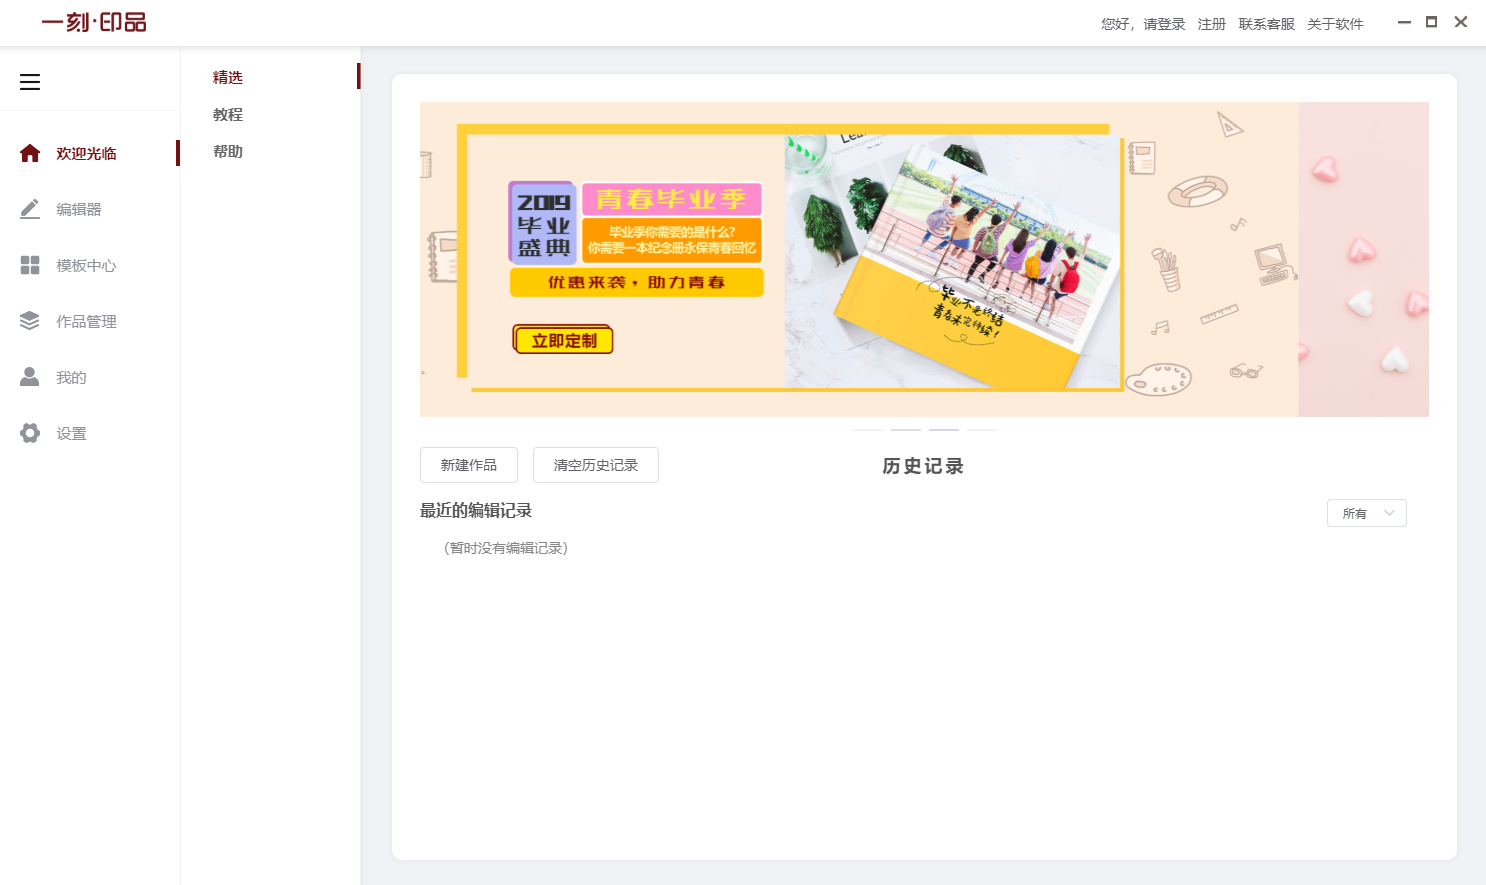
Task: Open 关于软件 about software link
Action: (x=1335, y=23)
